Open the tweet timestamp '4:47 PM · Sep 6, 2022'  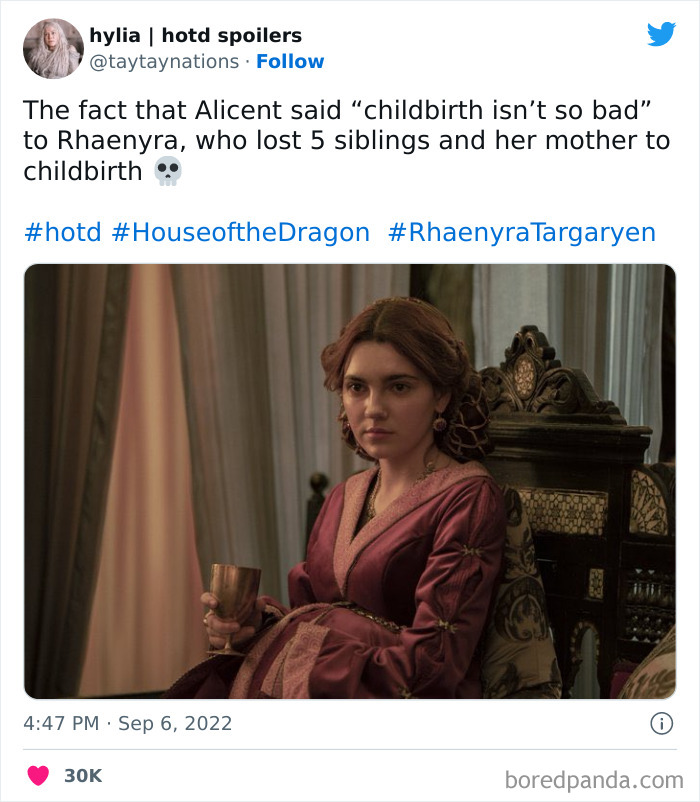[128, 723]
